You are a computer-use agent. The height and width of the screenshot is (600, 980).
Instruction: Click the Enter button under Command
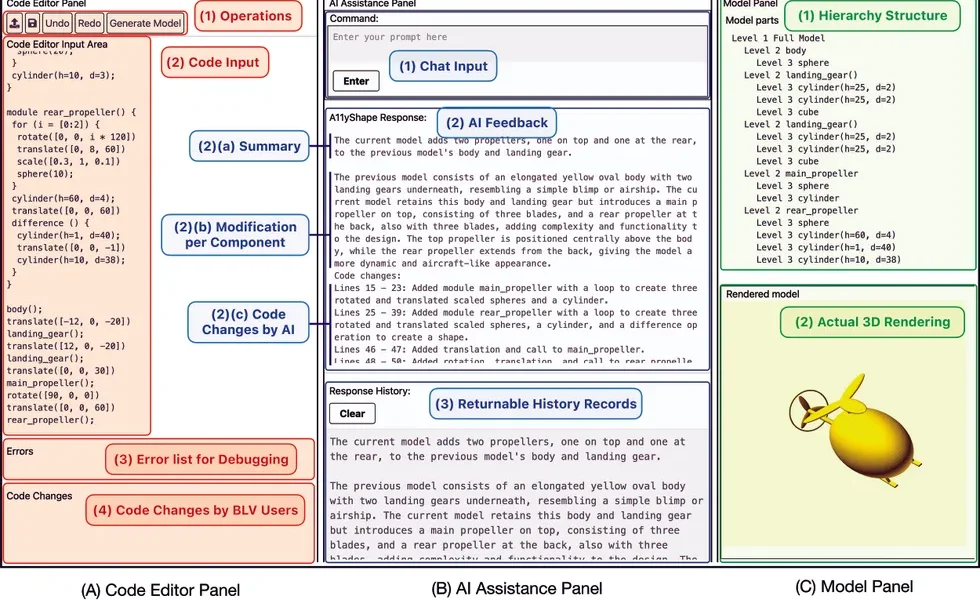click(356, 81)
